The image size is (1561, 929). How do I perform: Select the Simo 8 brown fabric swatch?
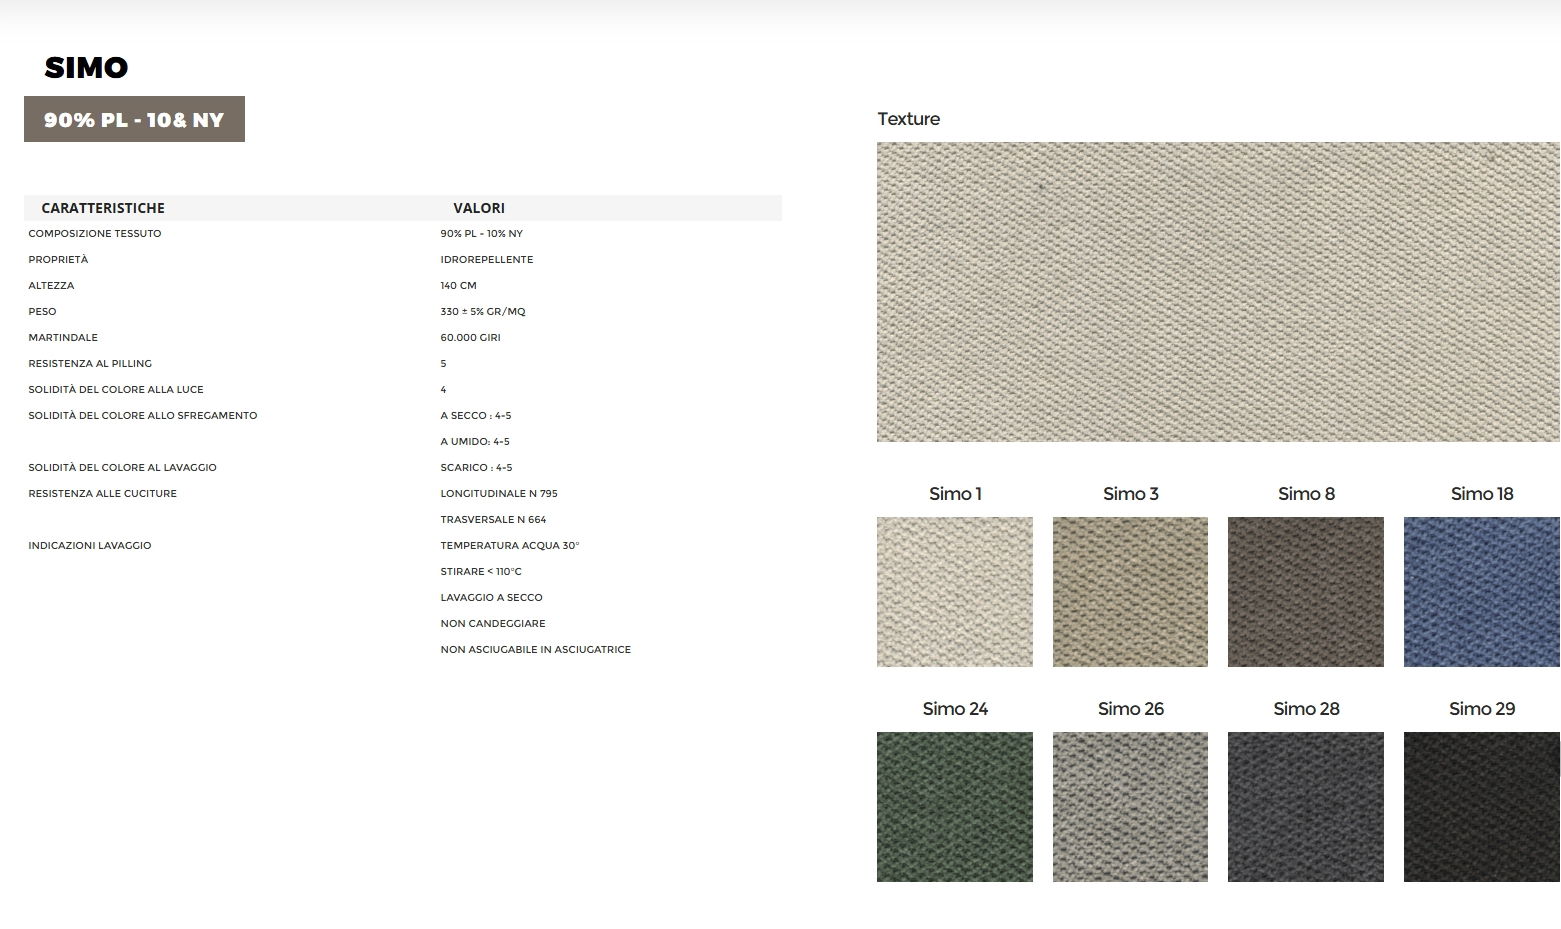1306,592
